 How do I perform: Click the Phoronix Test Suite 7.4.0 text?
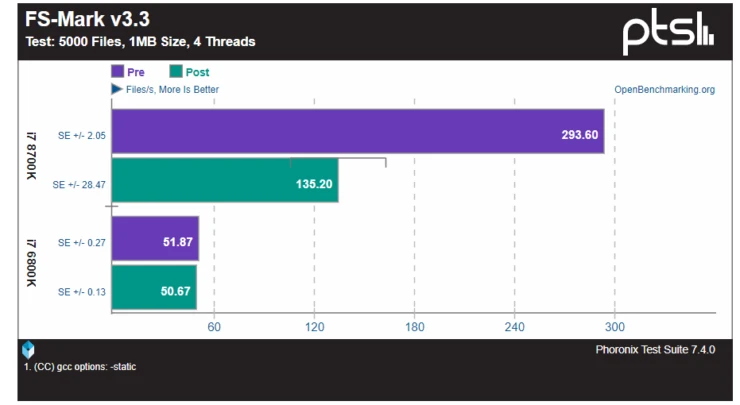pos(655,348)
